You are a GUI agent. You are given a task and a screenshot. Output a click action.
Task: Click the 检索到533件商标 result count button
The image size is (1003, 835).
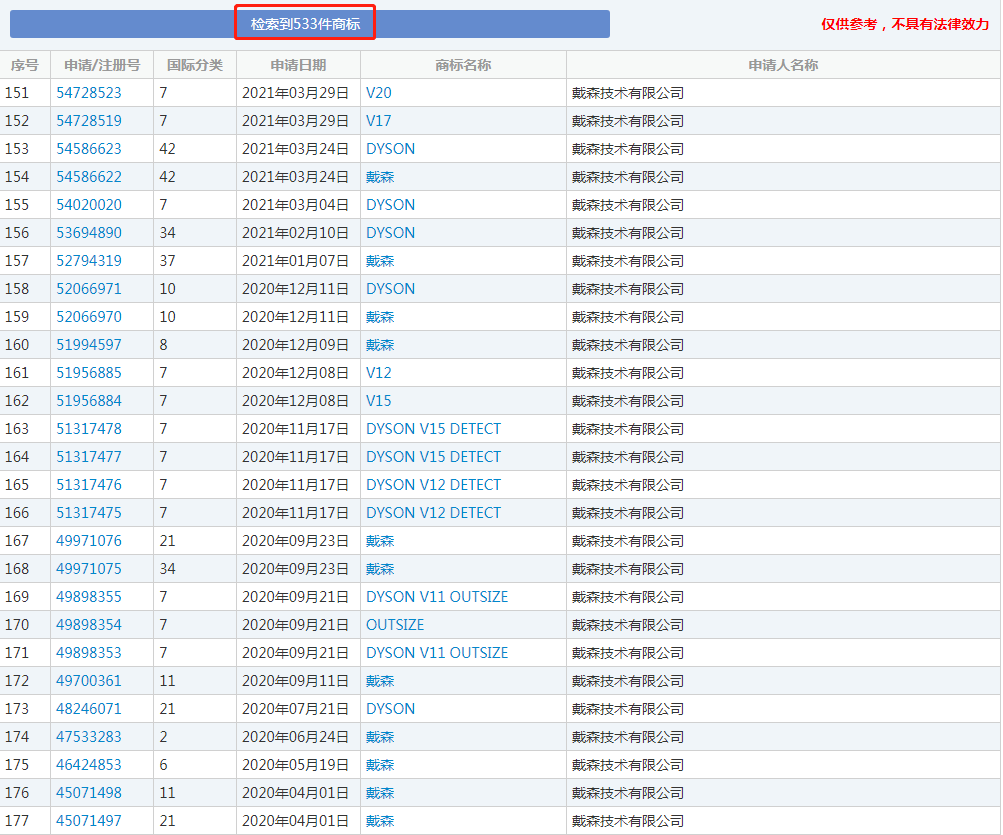tap(305, 23)
